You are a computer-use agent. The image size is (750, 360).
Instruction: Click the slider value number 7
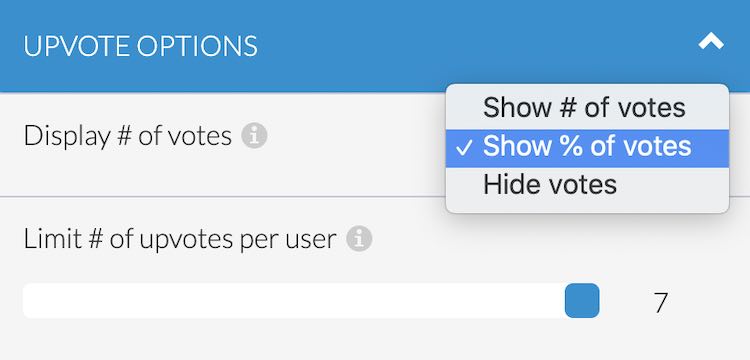pyautogui.click(x=661, y=302)
